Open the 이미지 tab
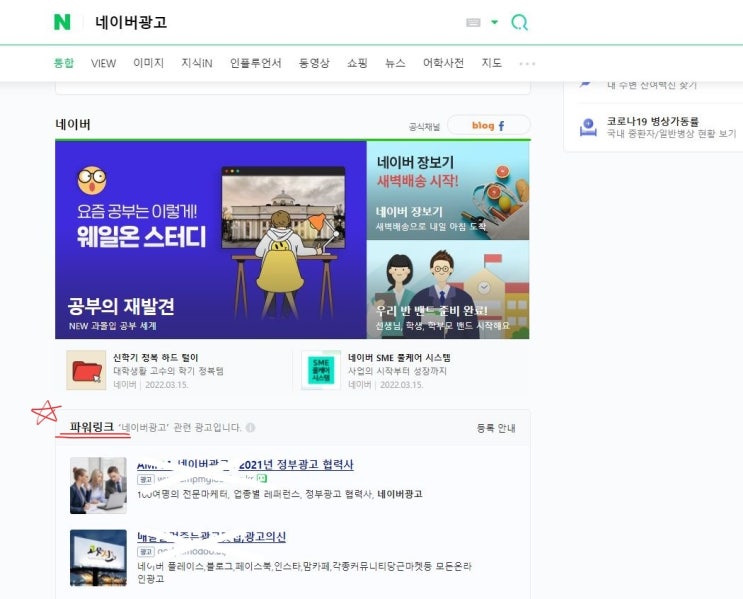743x599 pixels. [148, 63]
